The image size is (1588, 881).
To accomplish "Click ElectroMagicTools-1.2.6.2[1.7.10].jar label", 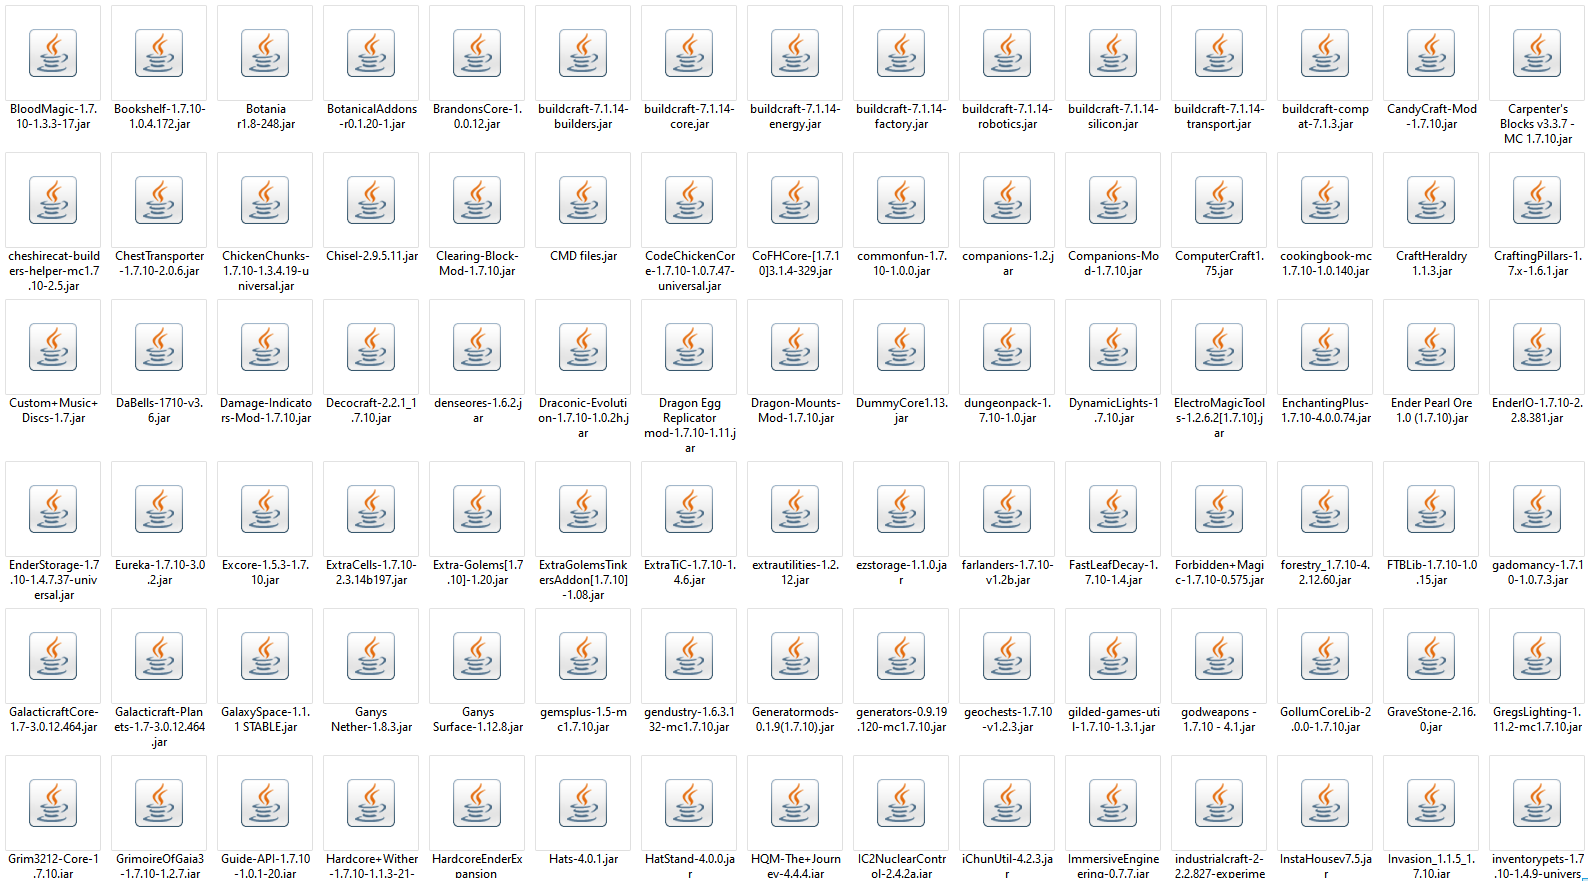I will point(1219,418).
